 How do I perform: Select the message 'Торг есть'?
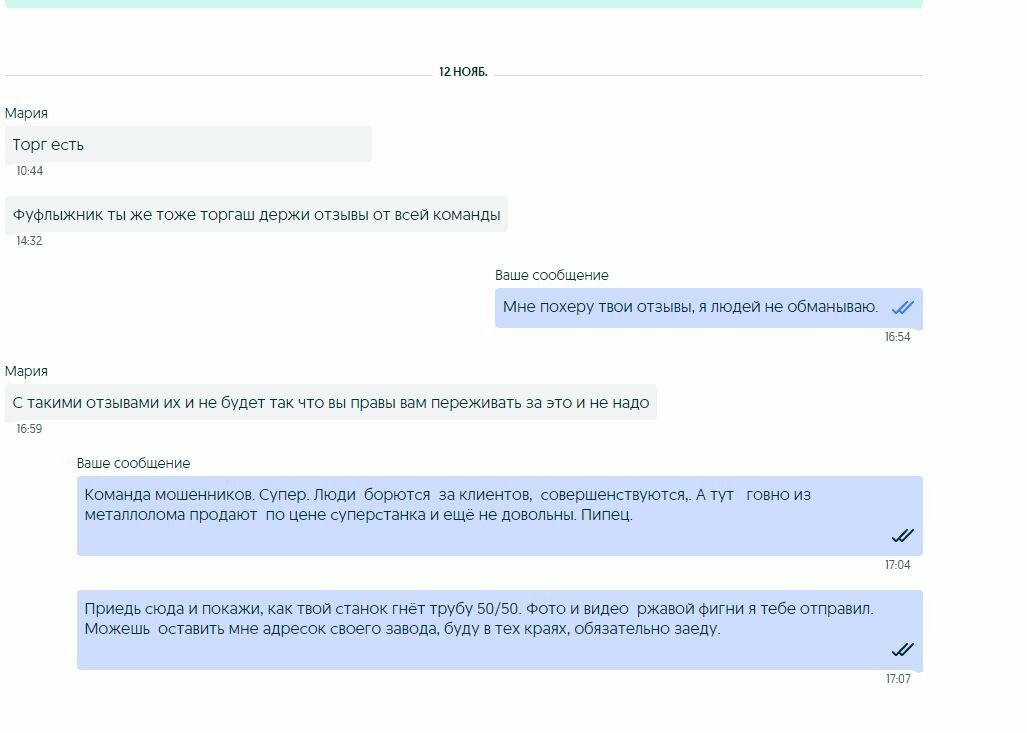coord(188,144)
